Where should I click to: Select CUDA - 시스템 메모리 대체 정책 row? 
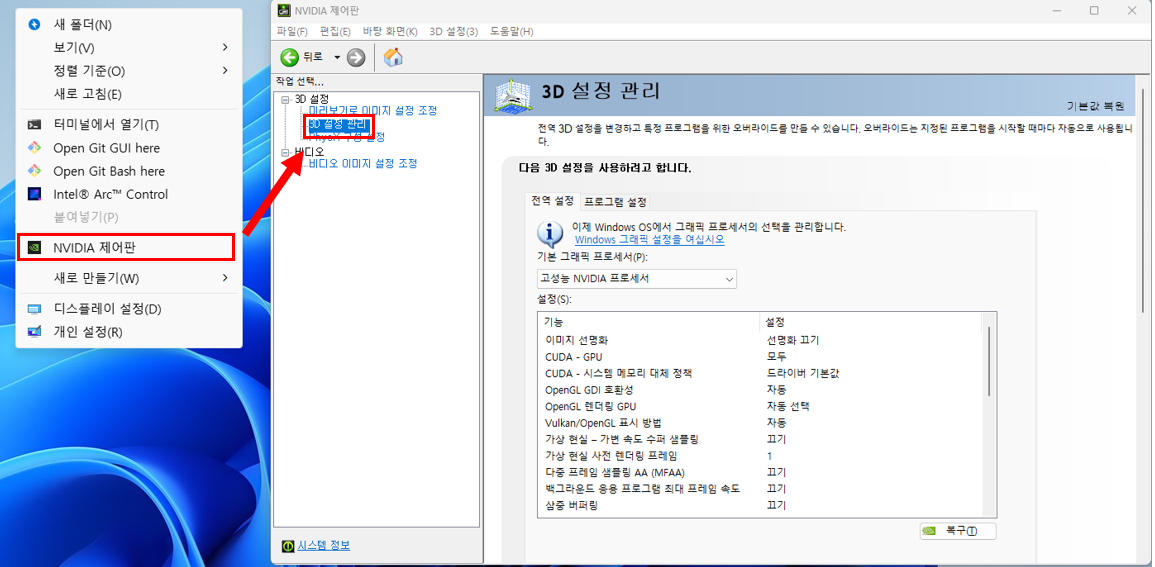pyautogui.click(x=759, y=373)
